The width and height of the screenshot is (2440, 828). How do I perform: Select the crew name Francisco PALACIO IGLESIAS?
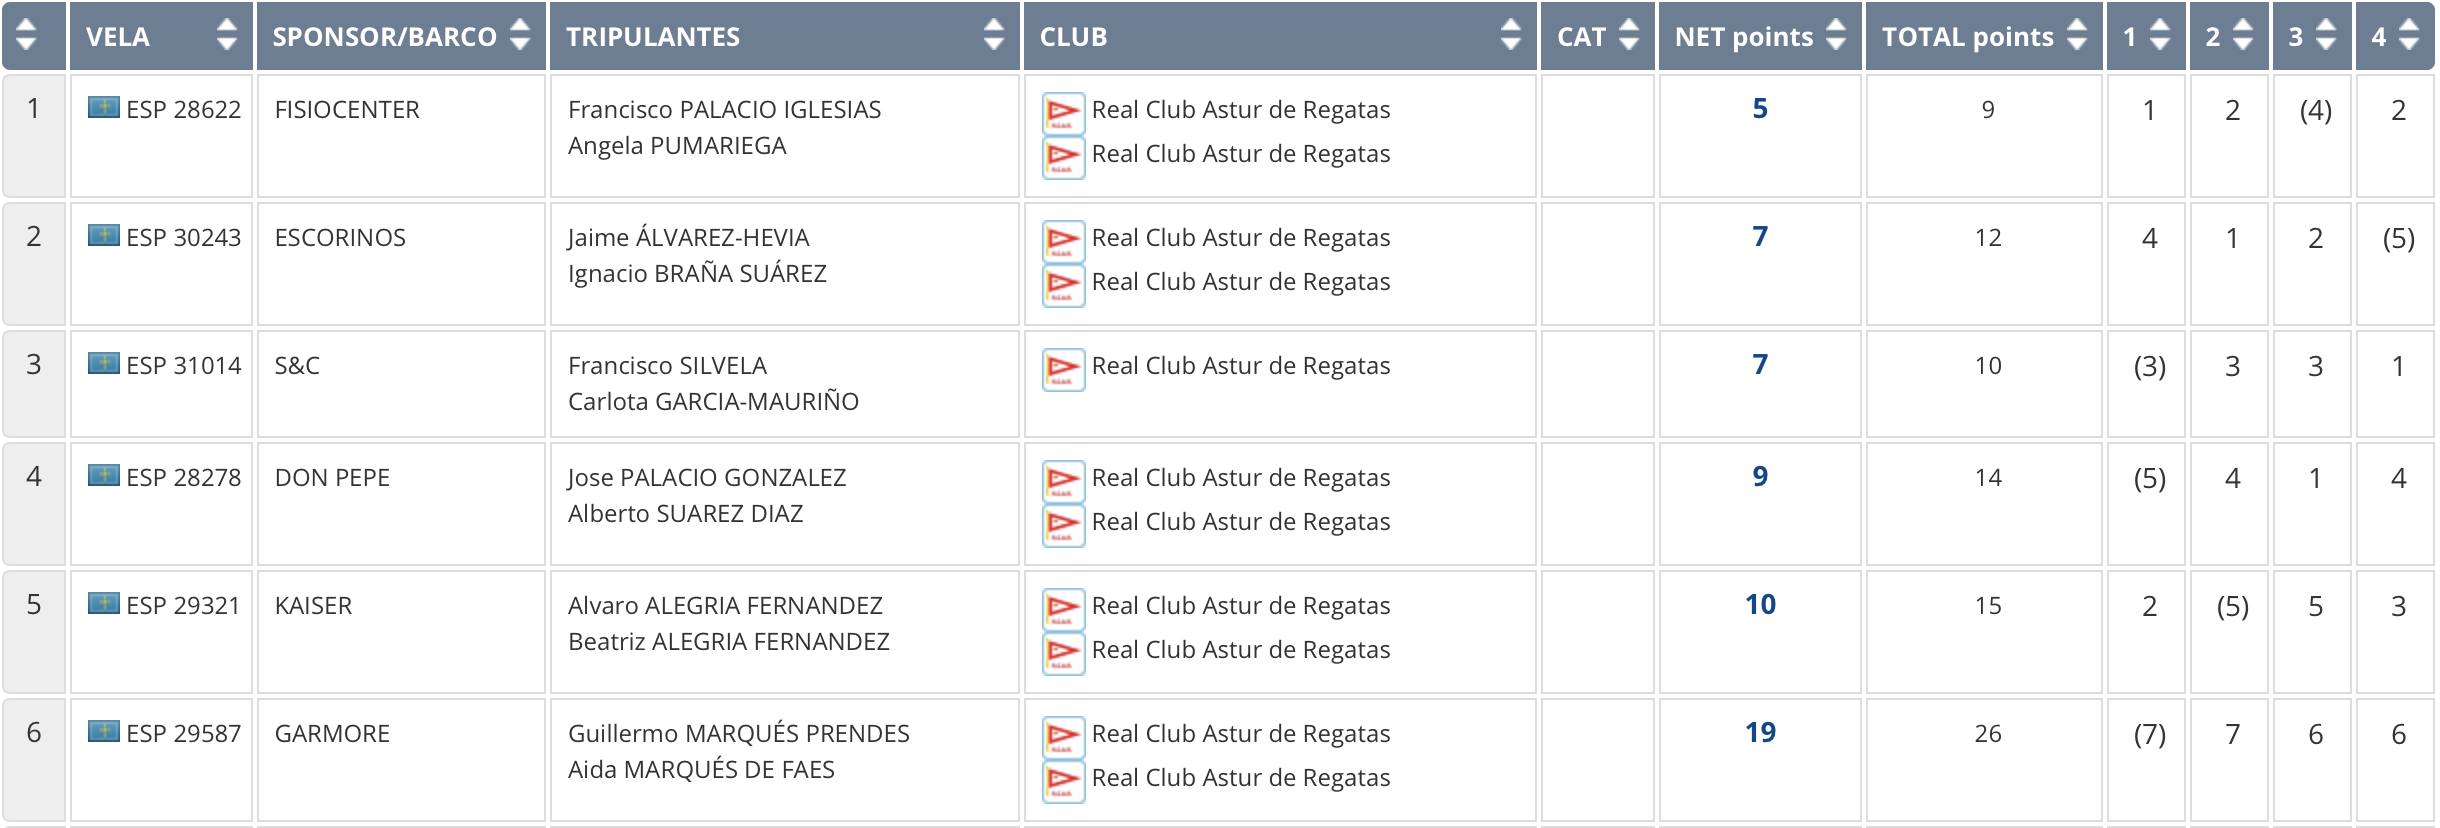point(725,109)
